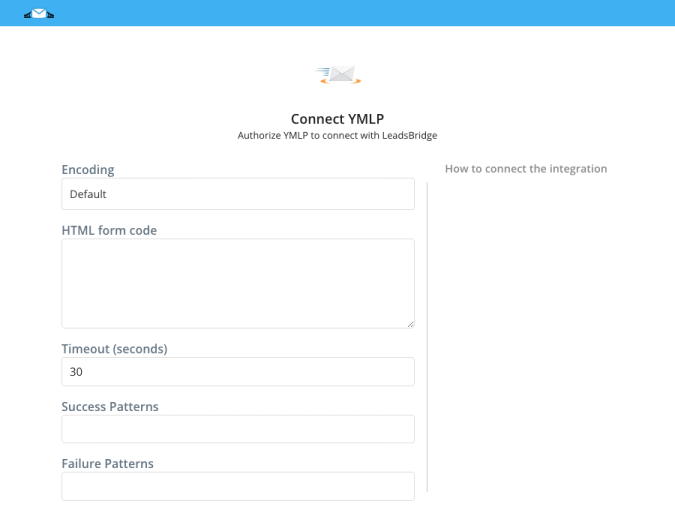This screenshot has width=675, height=525.
Task: Click the Timeout (seconds) label
Action: pyautogui.click(x=115, y=349)
